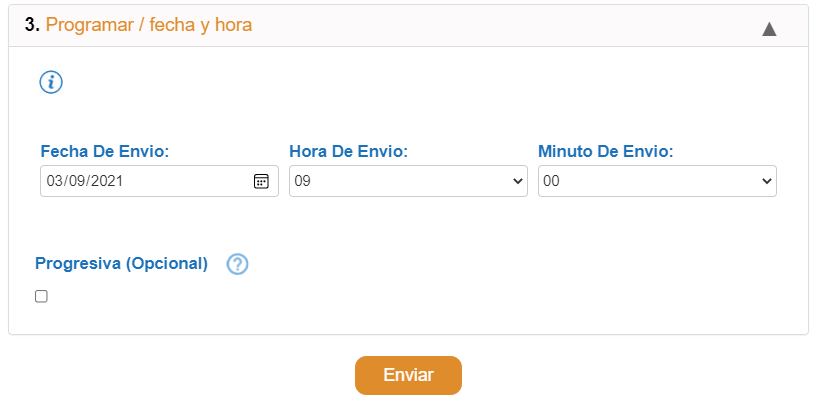Viewport: 817px width, 402px height.
Task: Click the Fecha De Envio label
Action: [105, 152]
